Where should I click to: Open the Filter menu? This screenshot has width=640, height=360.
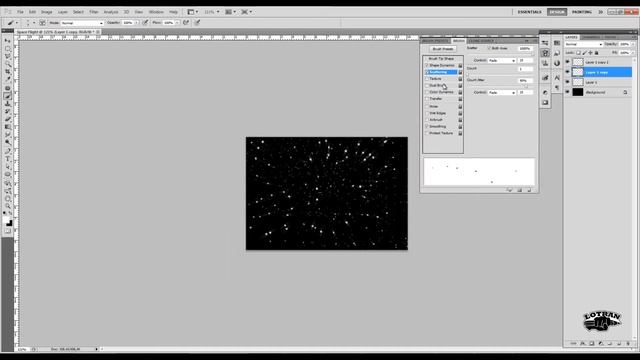pyautogui.click(x=94, y=12)
